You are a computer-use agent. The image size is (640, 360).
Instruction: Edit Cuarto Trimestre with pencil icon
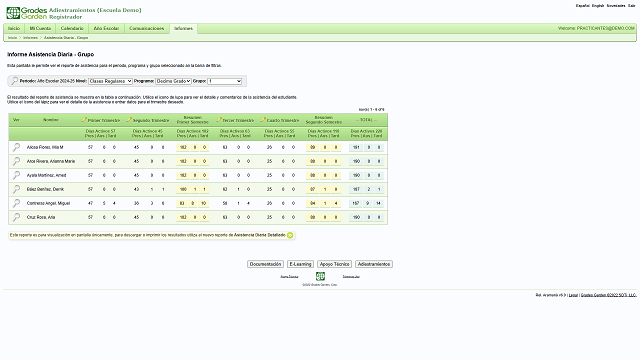point(263,120)
